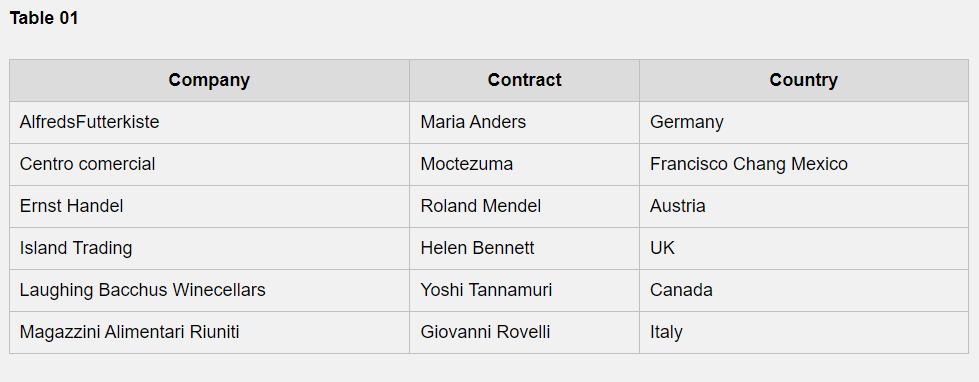This screenshot has height=382, width=979.
Task: Select the AlfredsFutterkiste cell
Action: [x=209, y=122]
